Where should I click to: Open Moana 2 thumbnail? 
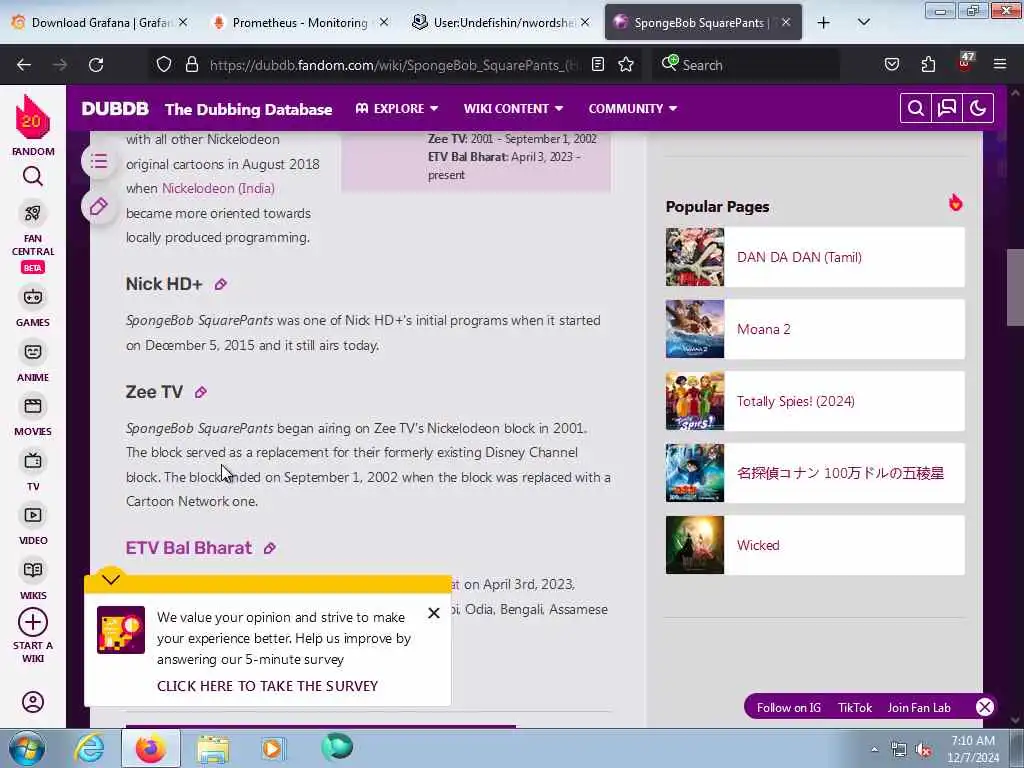pos(695,329)
